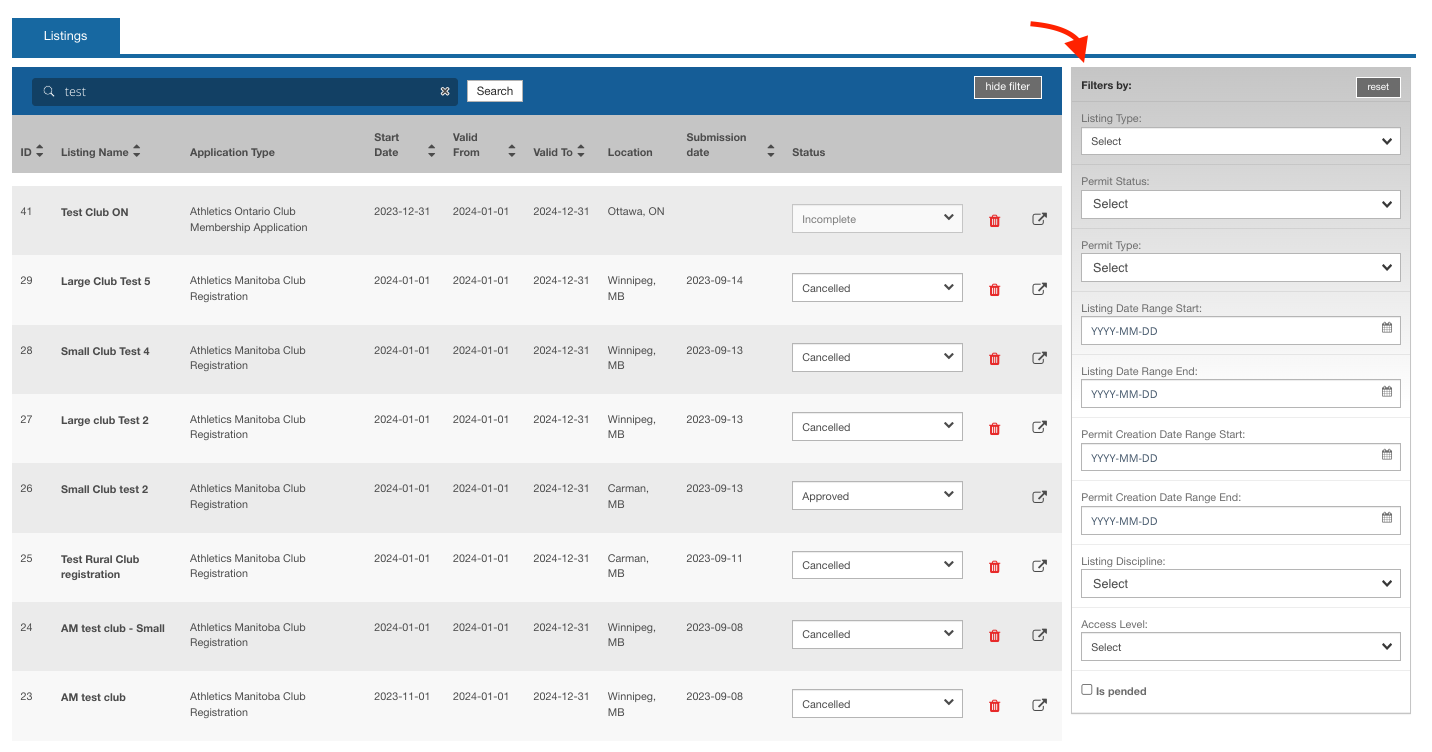Select the Listings tab
The width and height of the screenshot is (1432, 752).
click(x=65, y=36)
